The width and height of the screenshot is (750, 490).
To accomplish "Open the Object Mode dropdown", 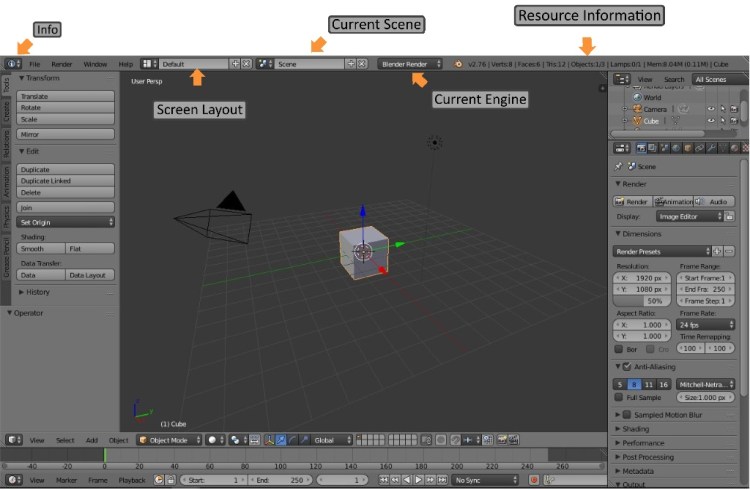I will point(170,440).
